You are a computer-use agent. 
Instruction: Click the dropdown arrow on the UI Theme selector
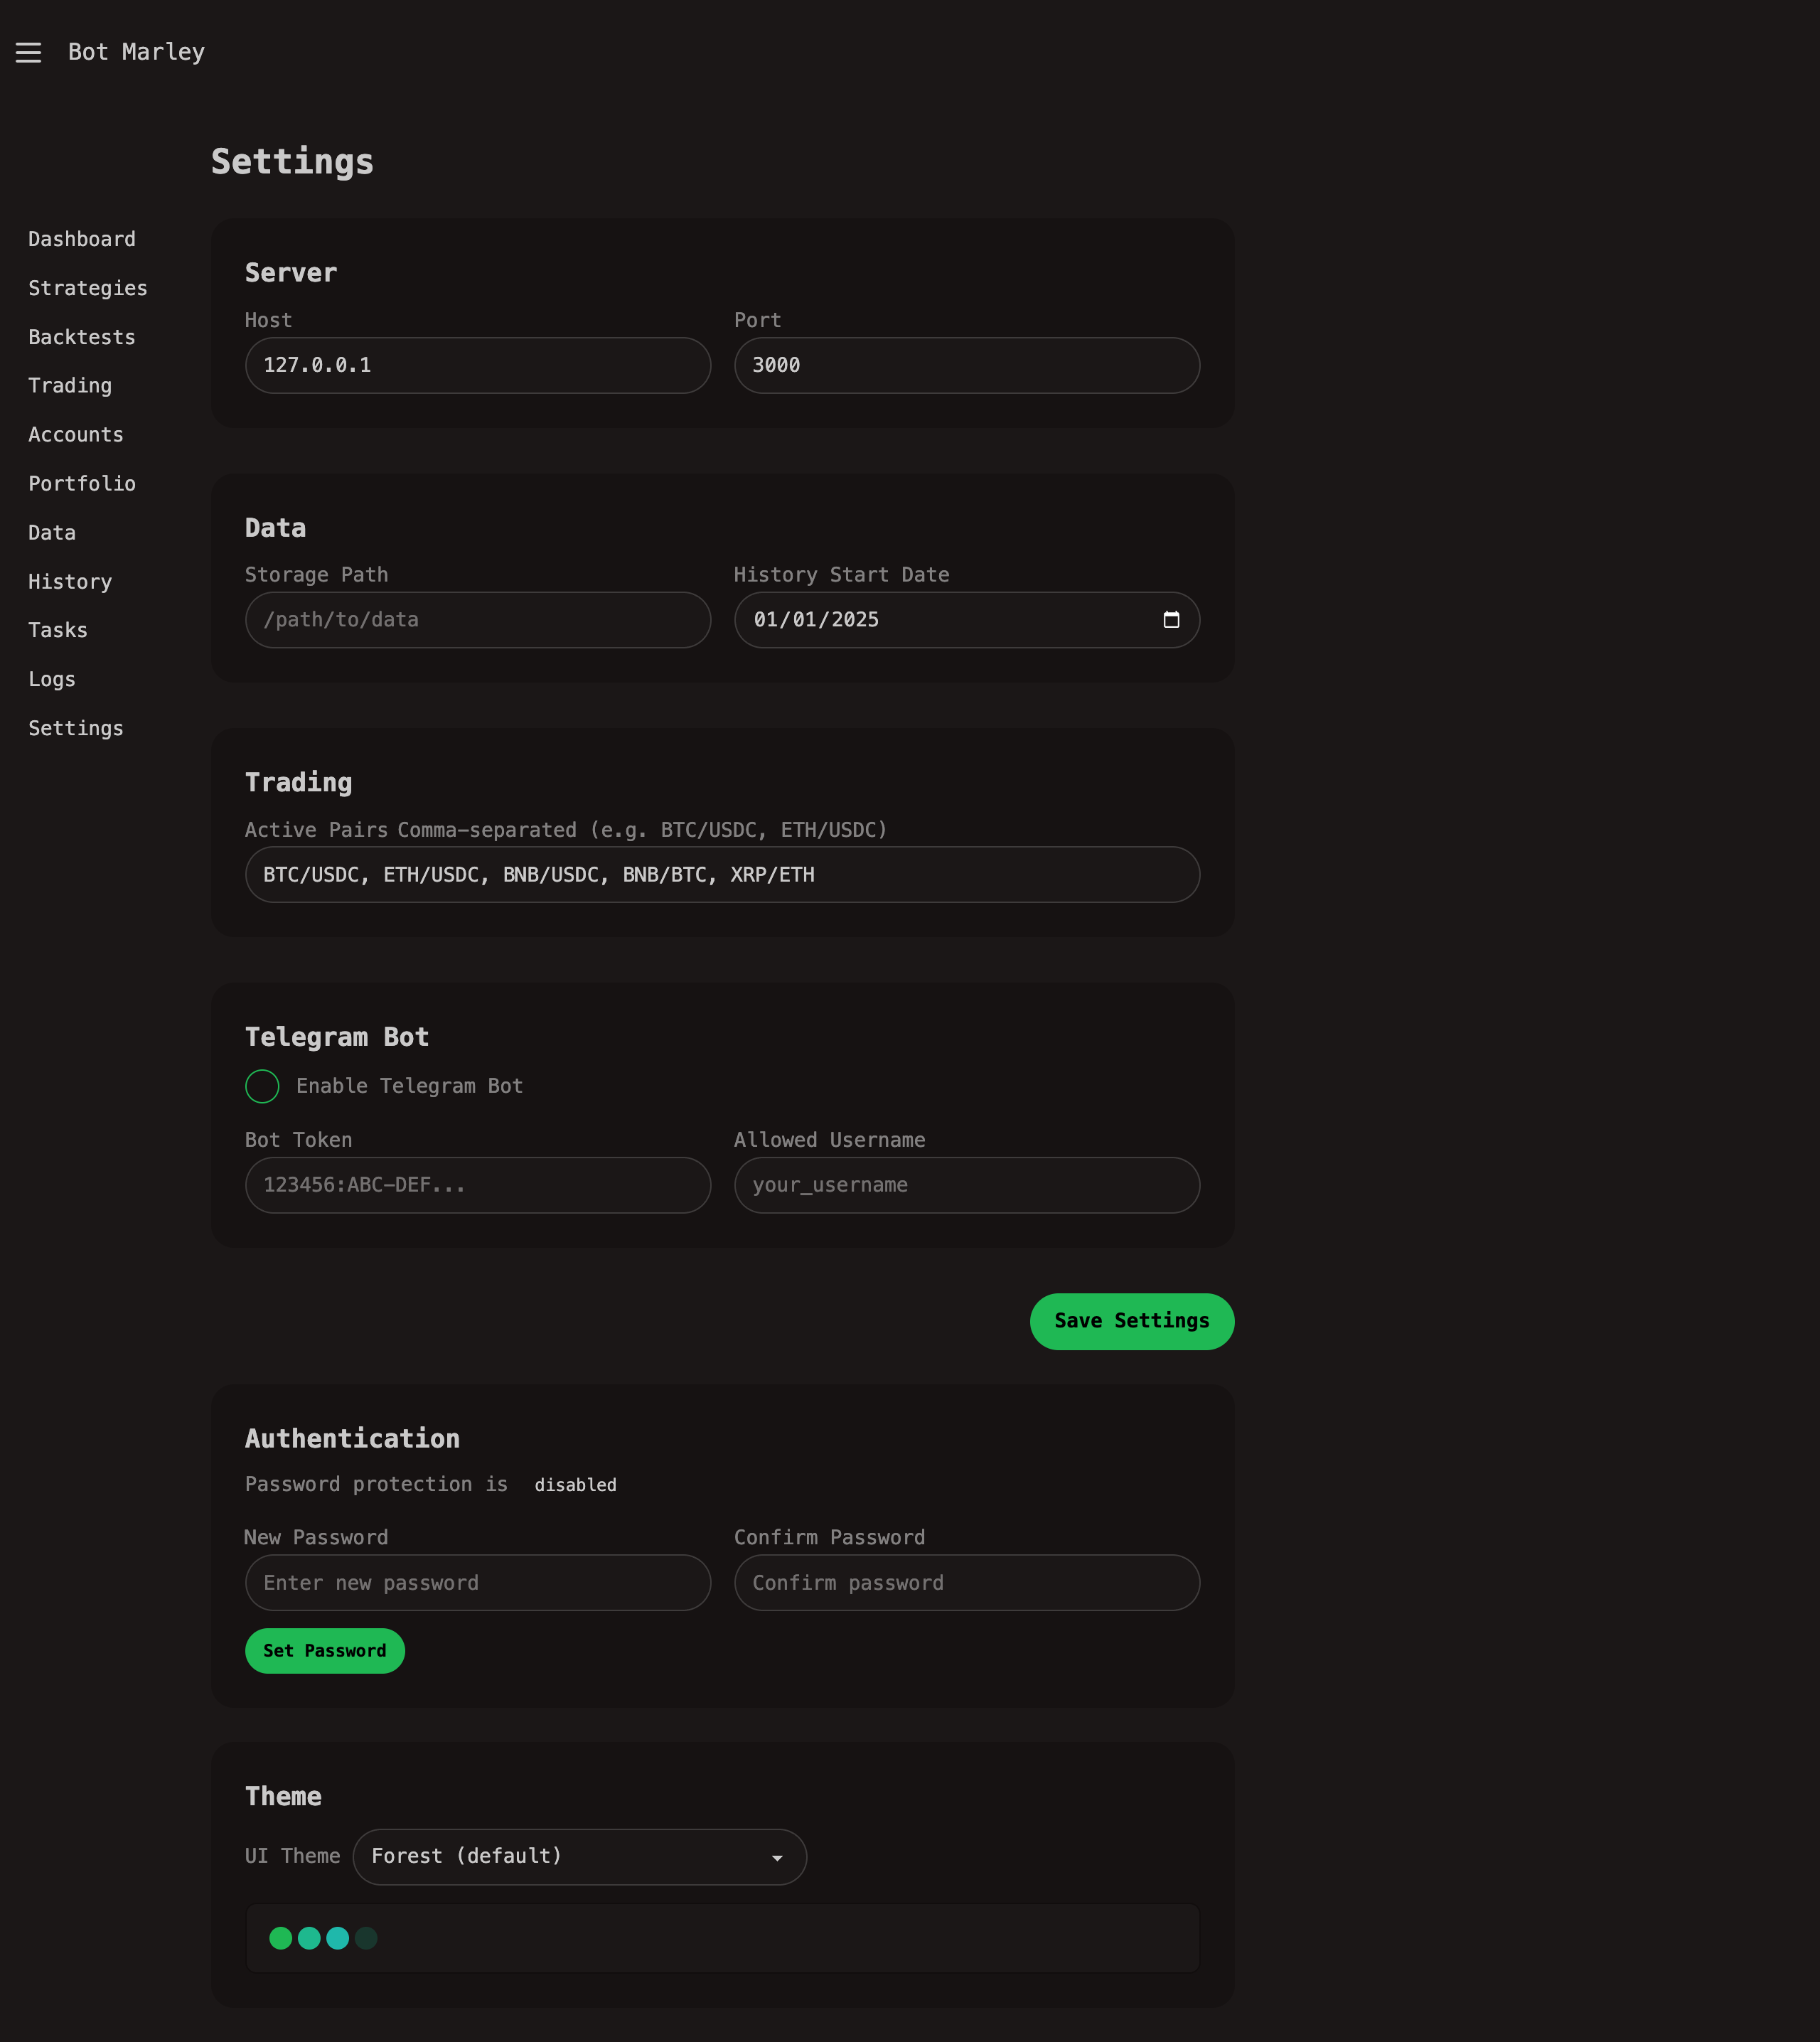click(776, 1857)
